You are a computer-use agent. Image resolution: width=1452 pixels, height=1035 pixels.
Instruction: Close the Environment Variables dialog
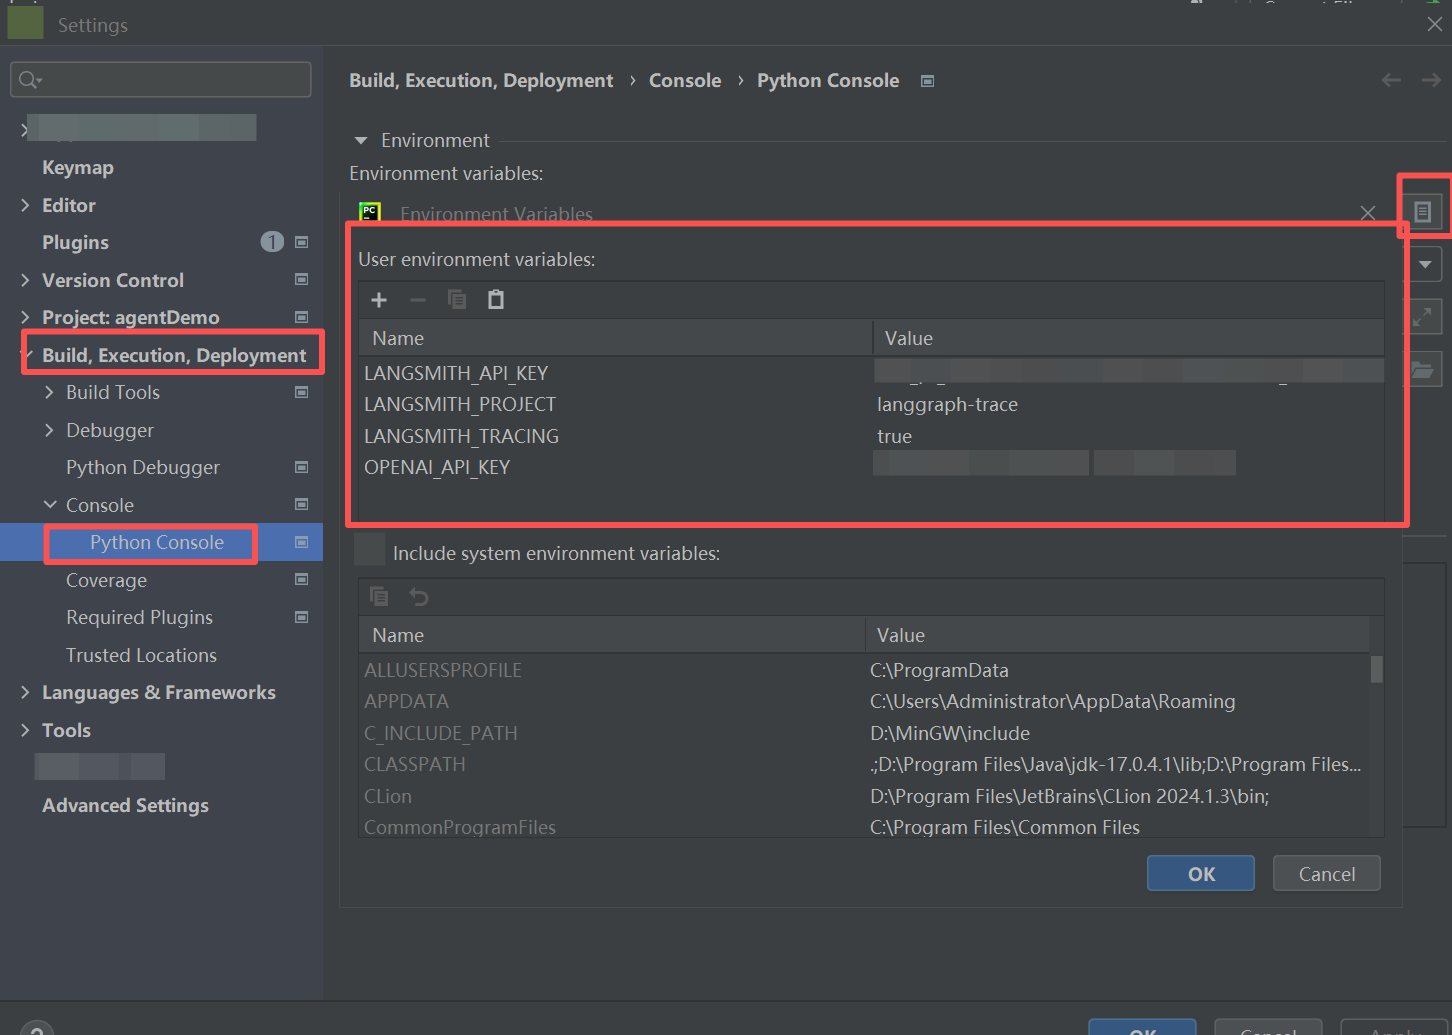click(1368, 213)
